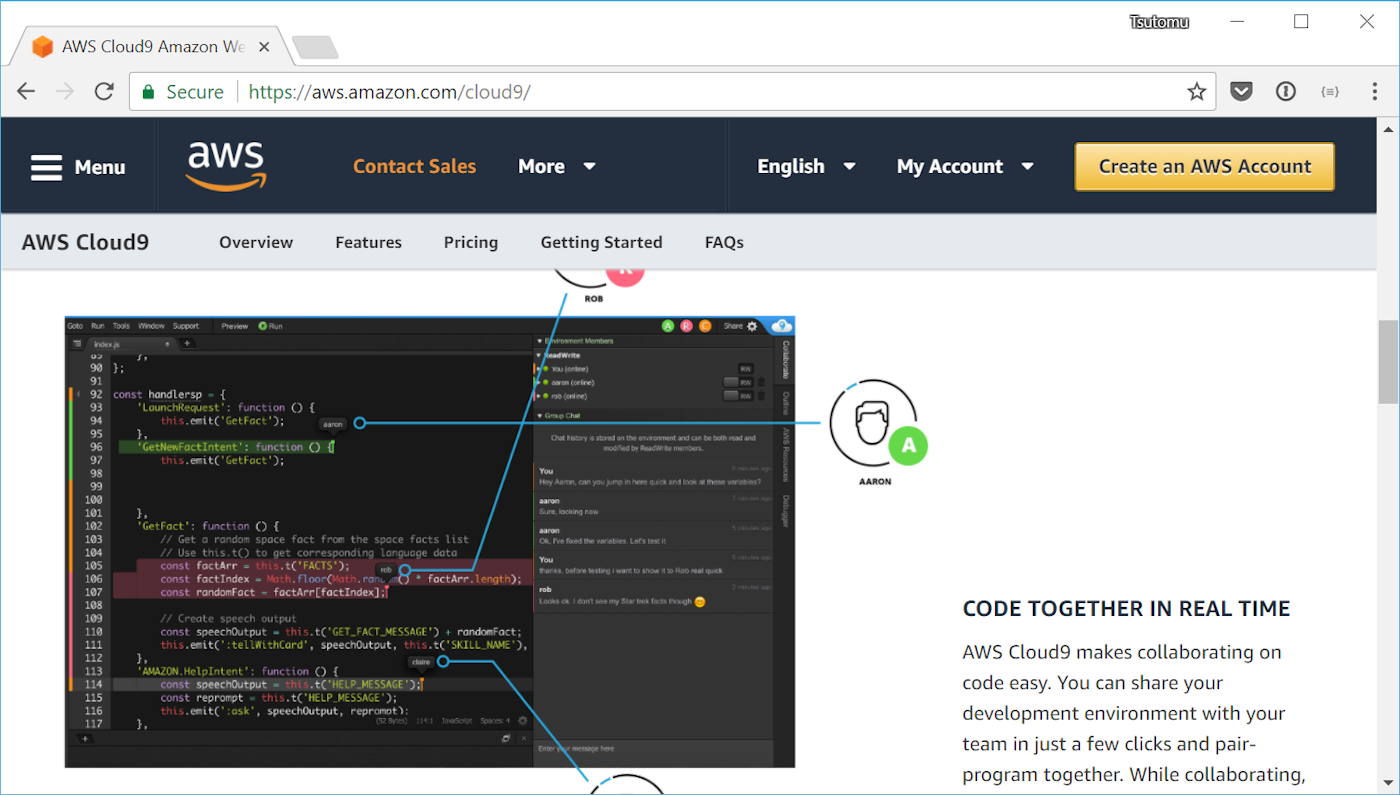Image resolution: width=1400 pixels, height=795 pixels.
Task: Go to the Pricing tab
Action: point(471,242)
